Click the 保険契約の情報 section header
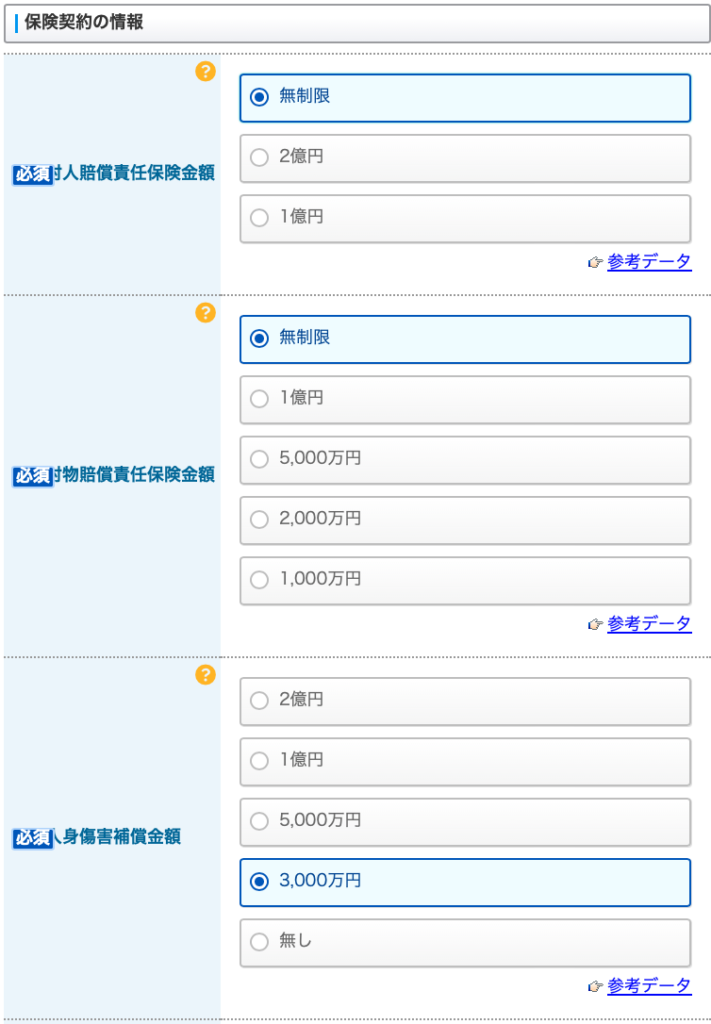 point(355,23)
